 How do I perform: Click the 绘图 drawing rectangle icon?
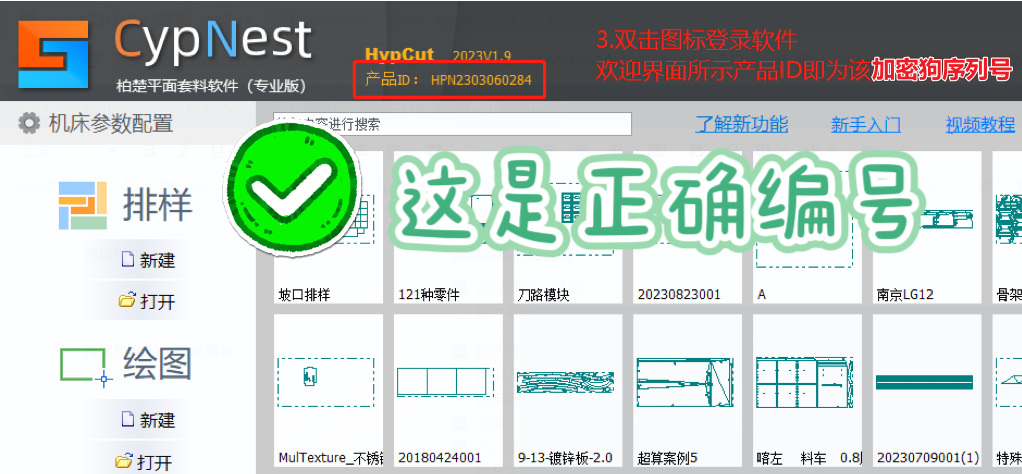pyautogui.click(x=86, y=368)
